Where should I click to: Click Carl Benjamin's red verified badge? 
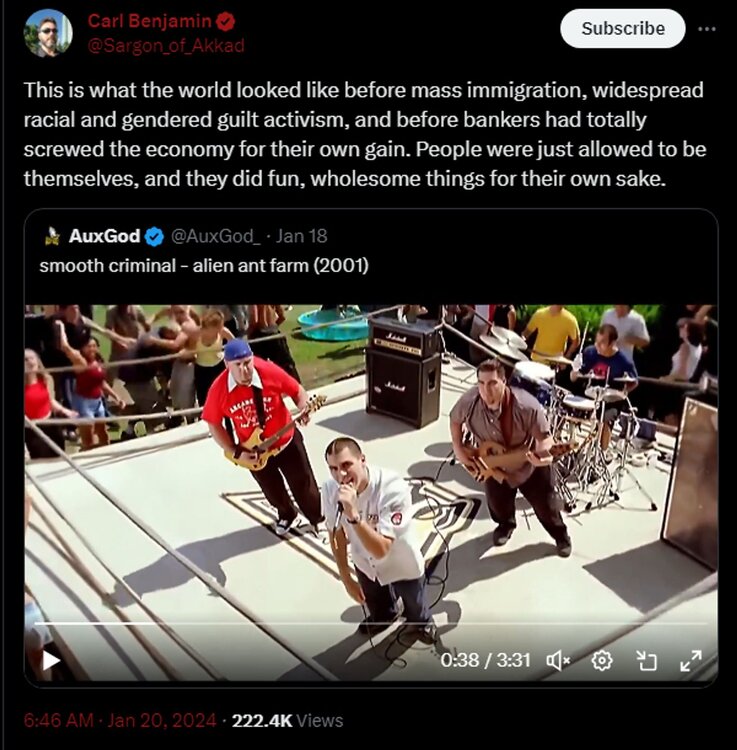(x=227, y=21)
